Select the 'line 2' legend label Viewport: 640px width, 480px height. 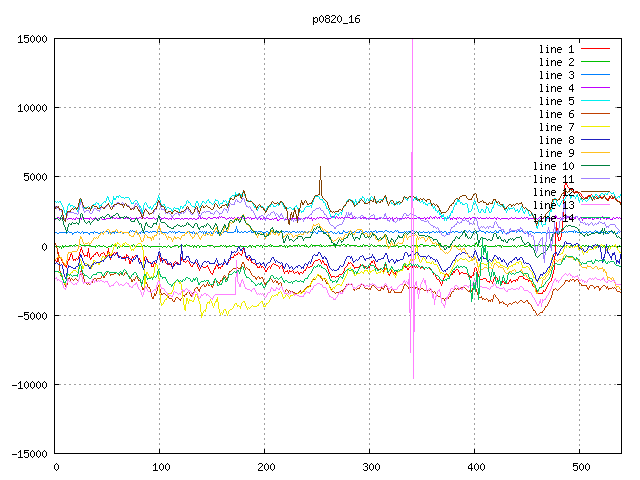pyautogui.click(x=557, y=62)
